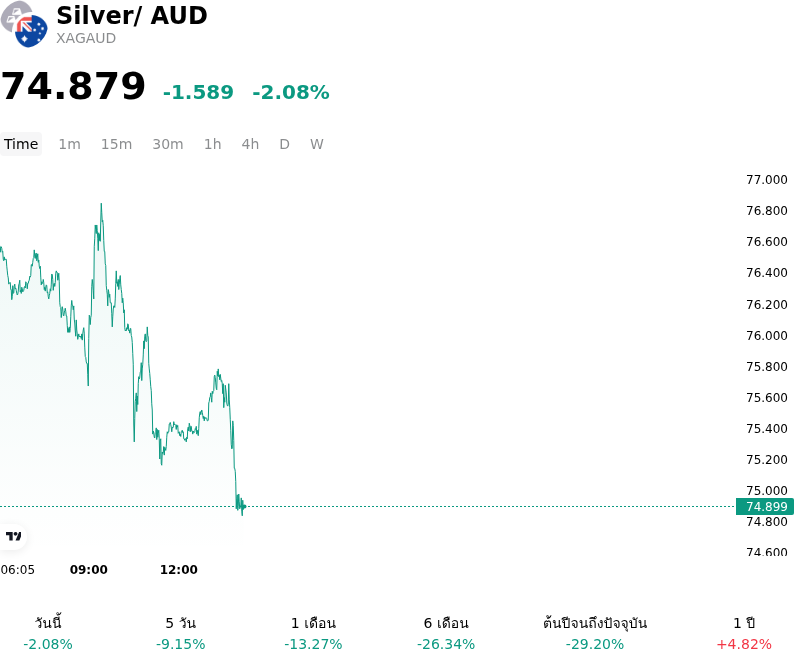Select the 1 ปี range

(744, 633)
